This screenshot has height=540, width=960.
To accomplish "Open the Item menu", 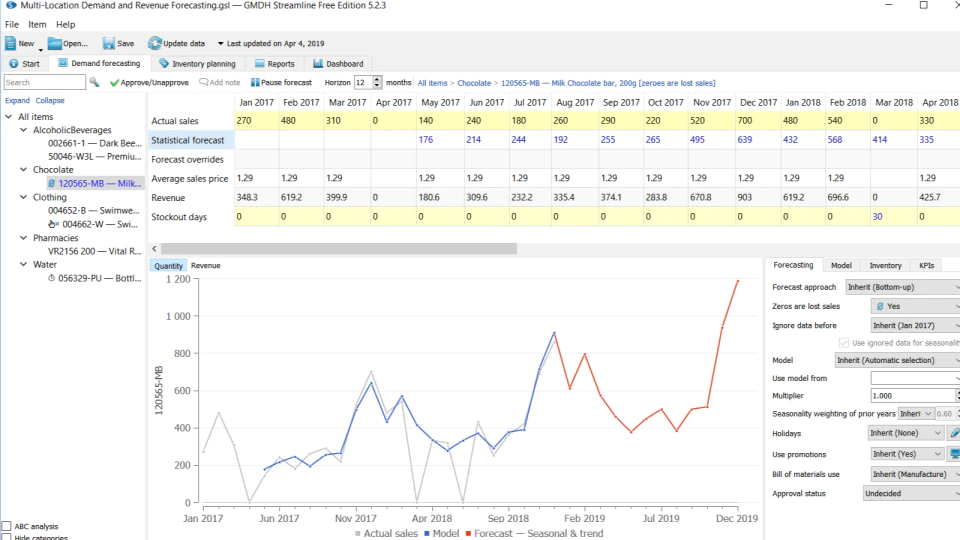I will [37, 24].
